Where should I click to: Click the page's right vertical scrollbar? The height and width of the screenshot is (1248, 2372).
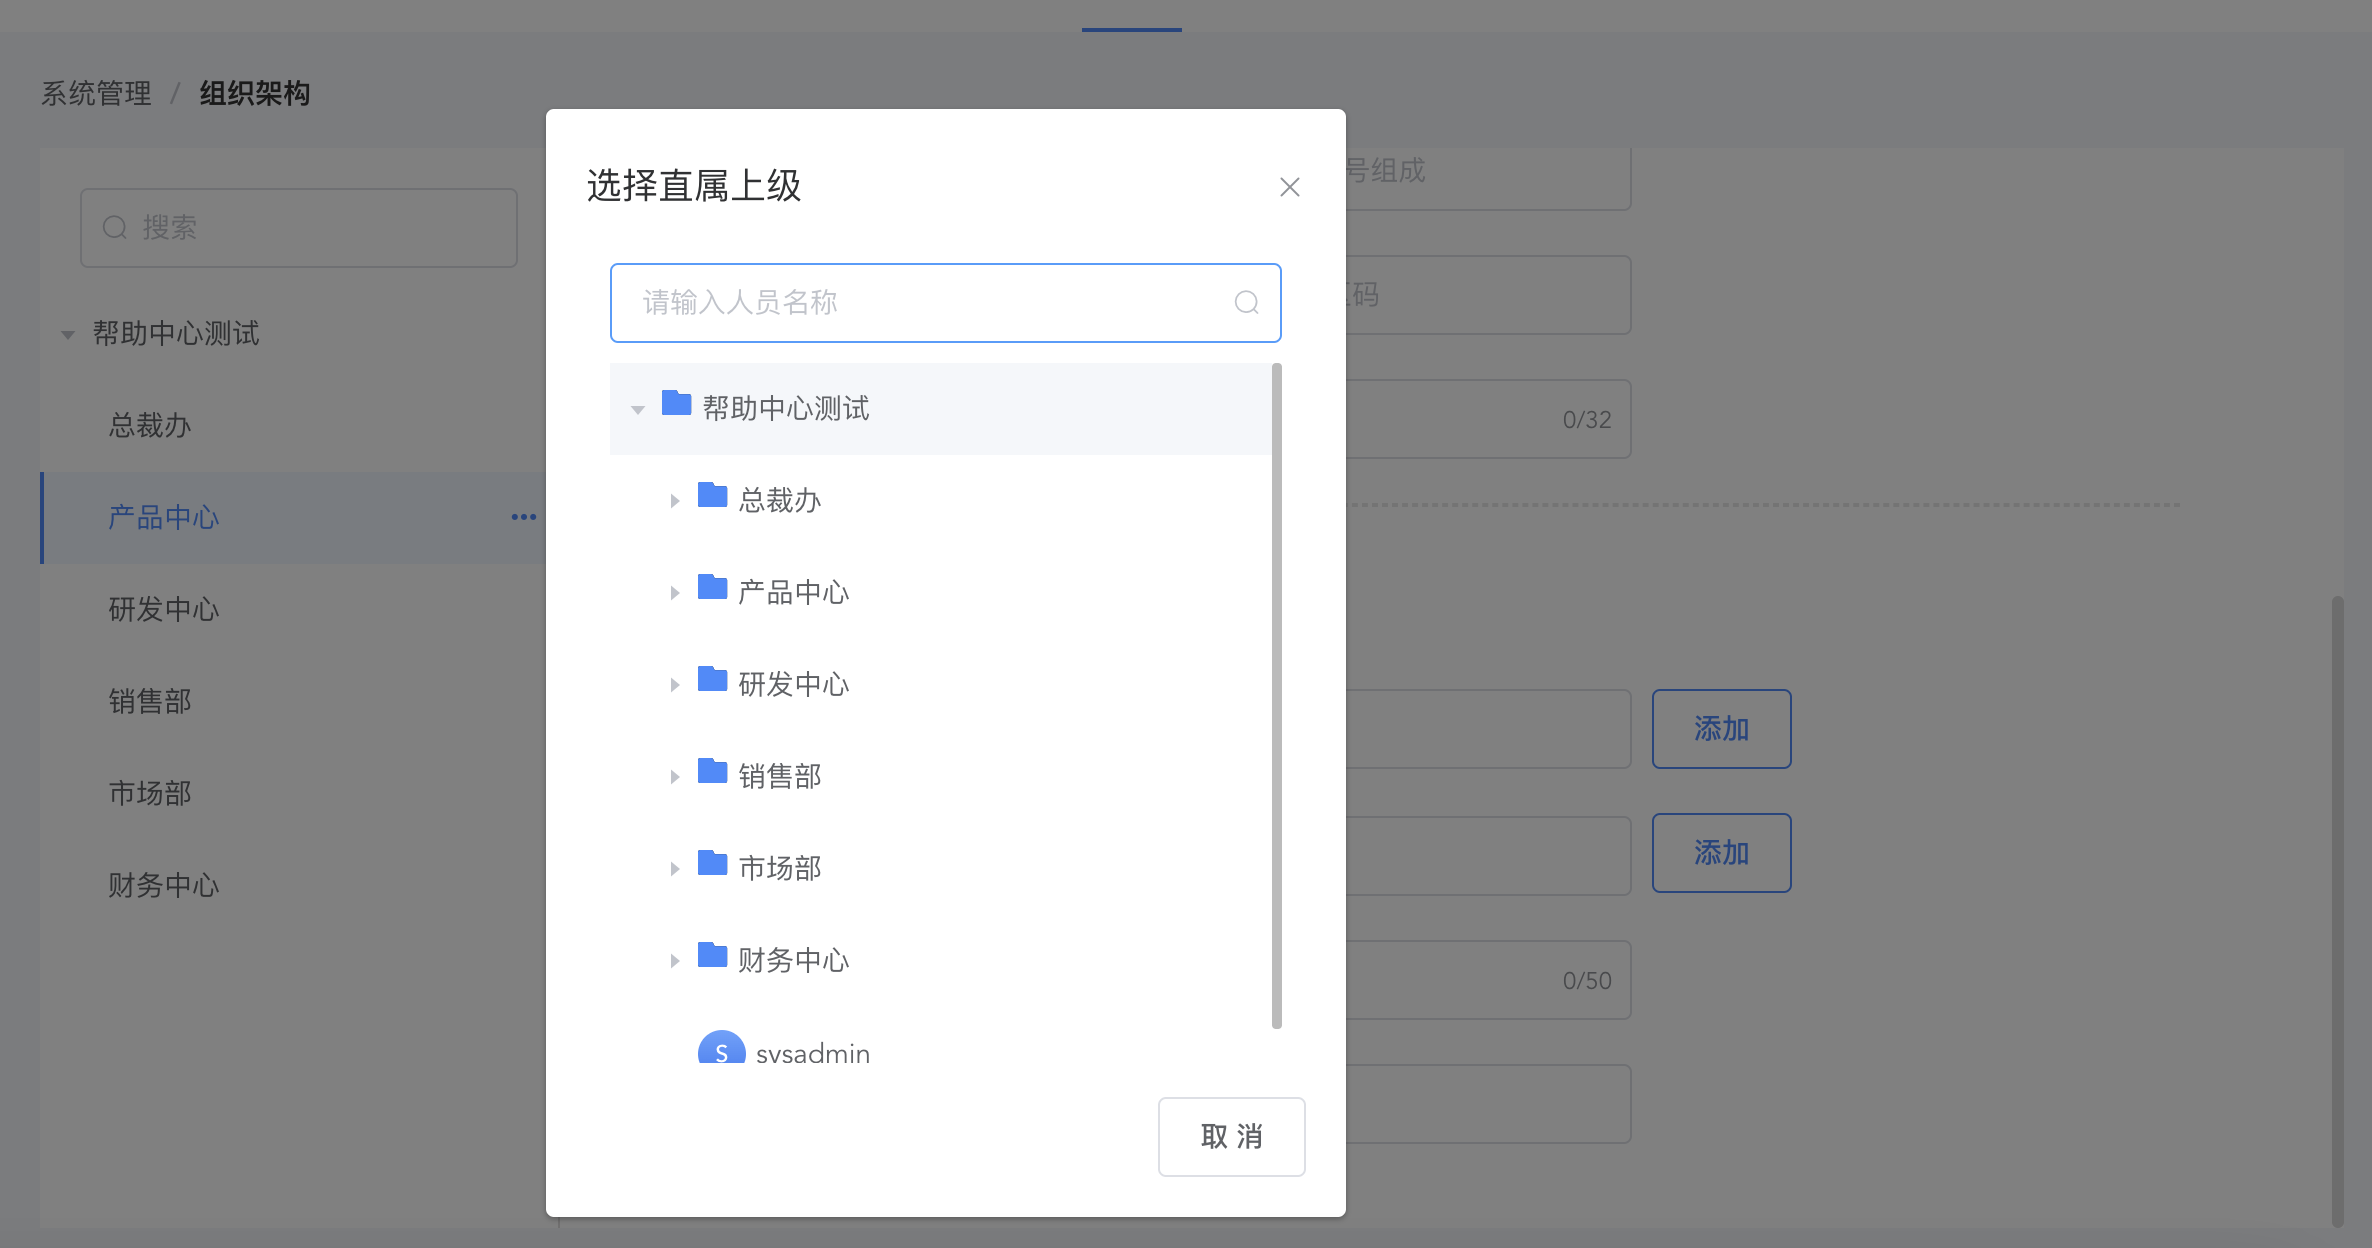[2337, 912]
